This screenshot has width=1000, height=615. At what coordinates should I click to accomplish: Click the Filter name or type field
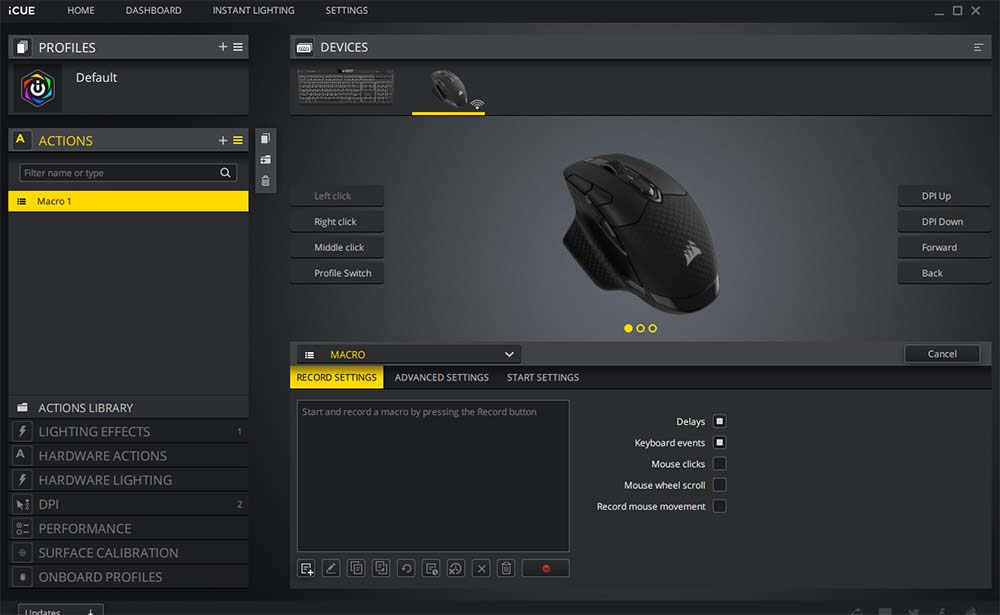tap(120, 173)
